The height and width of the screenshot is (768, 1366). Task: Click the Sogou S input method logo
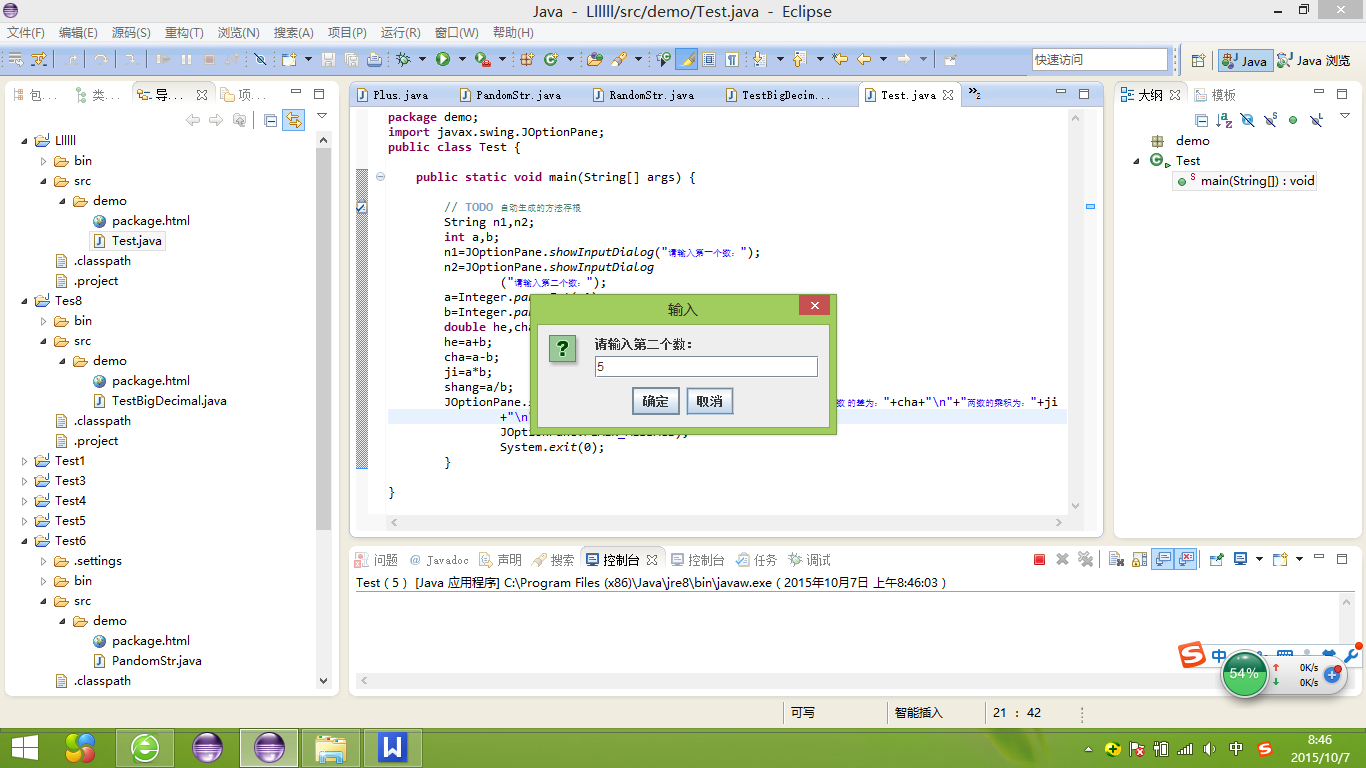[1191, 656]
